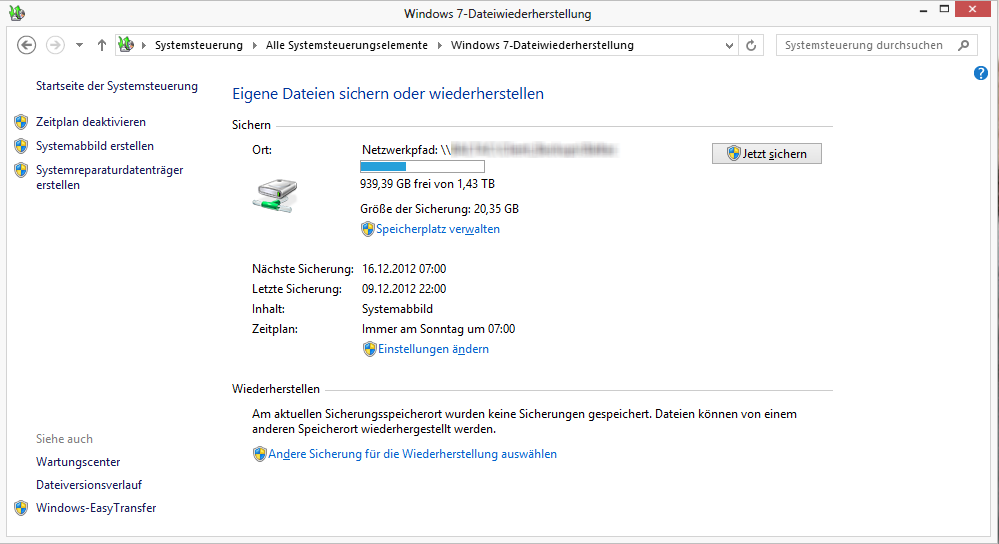Open Windows-EasyTransfer

pos(96,508)
